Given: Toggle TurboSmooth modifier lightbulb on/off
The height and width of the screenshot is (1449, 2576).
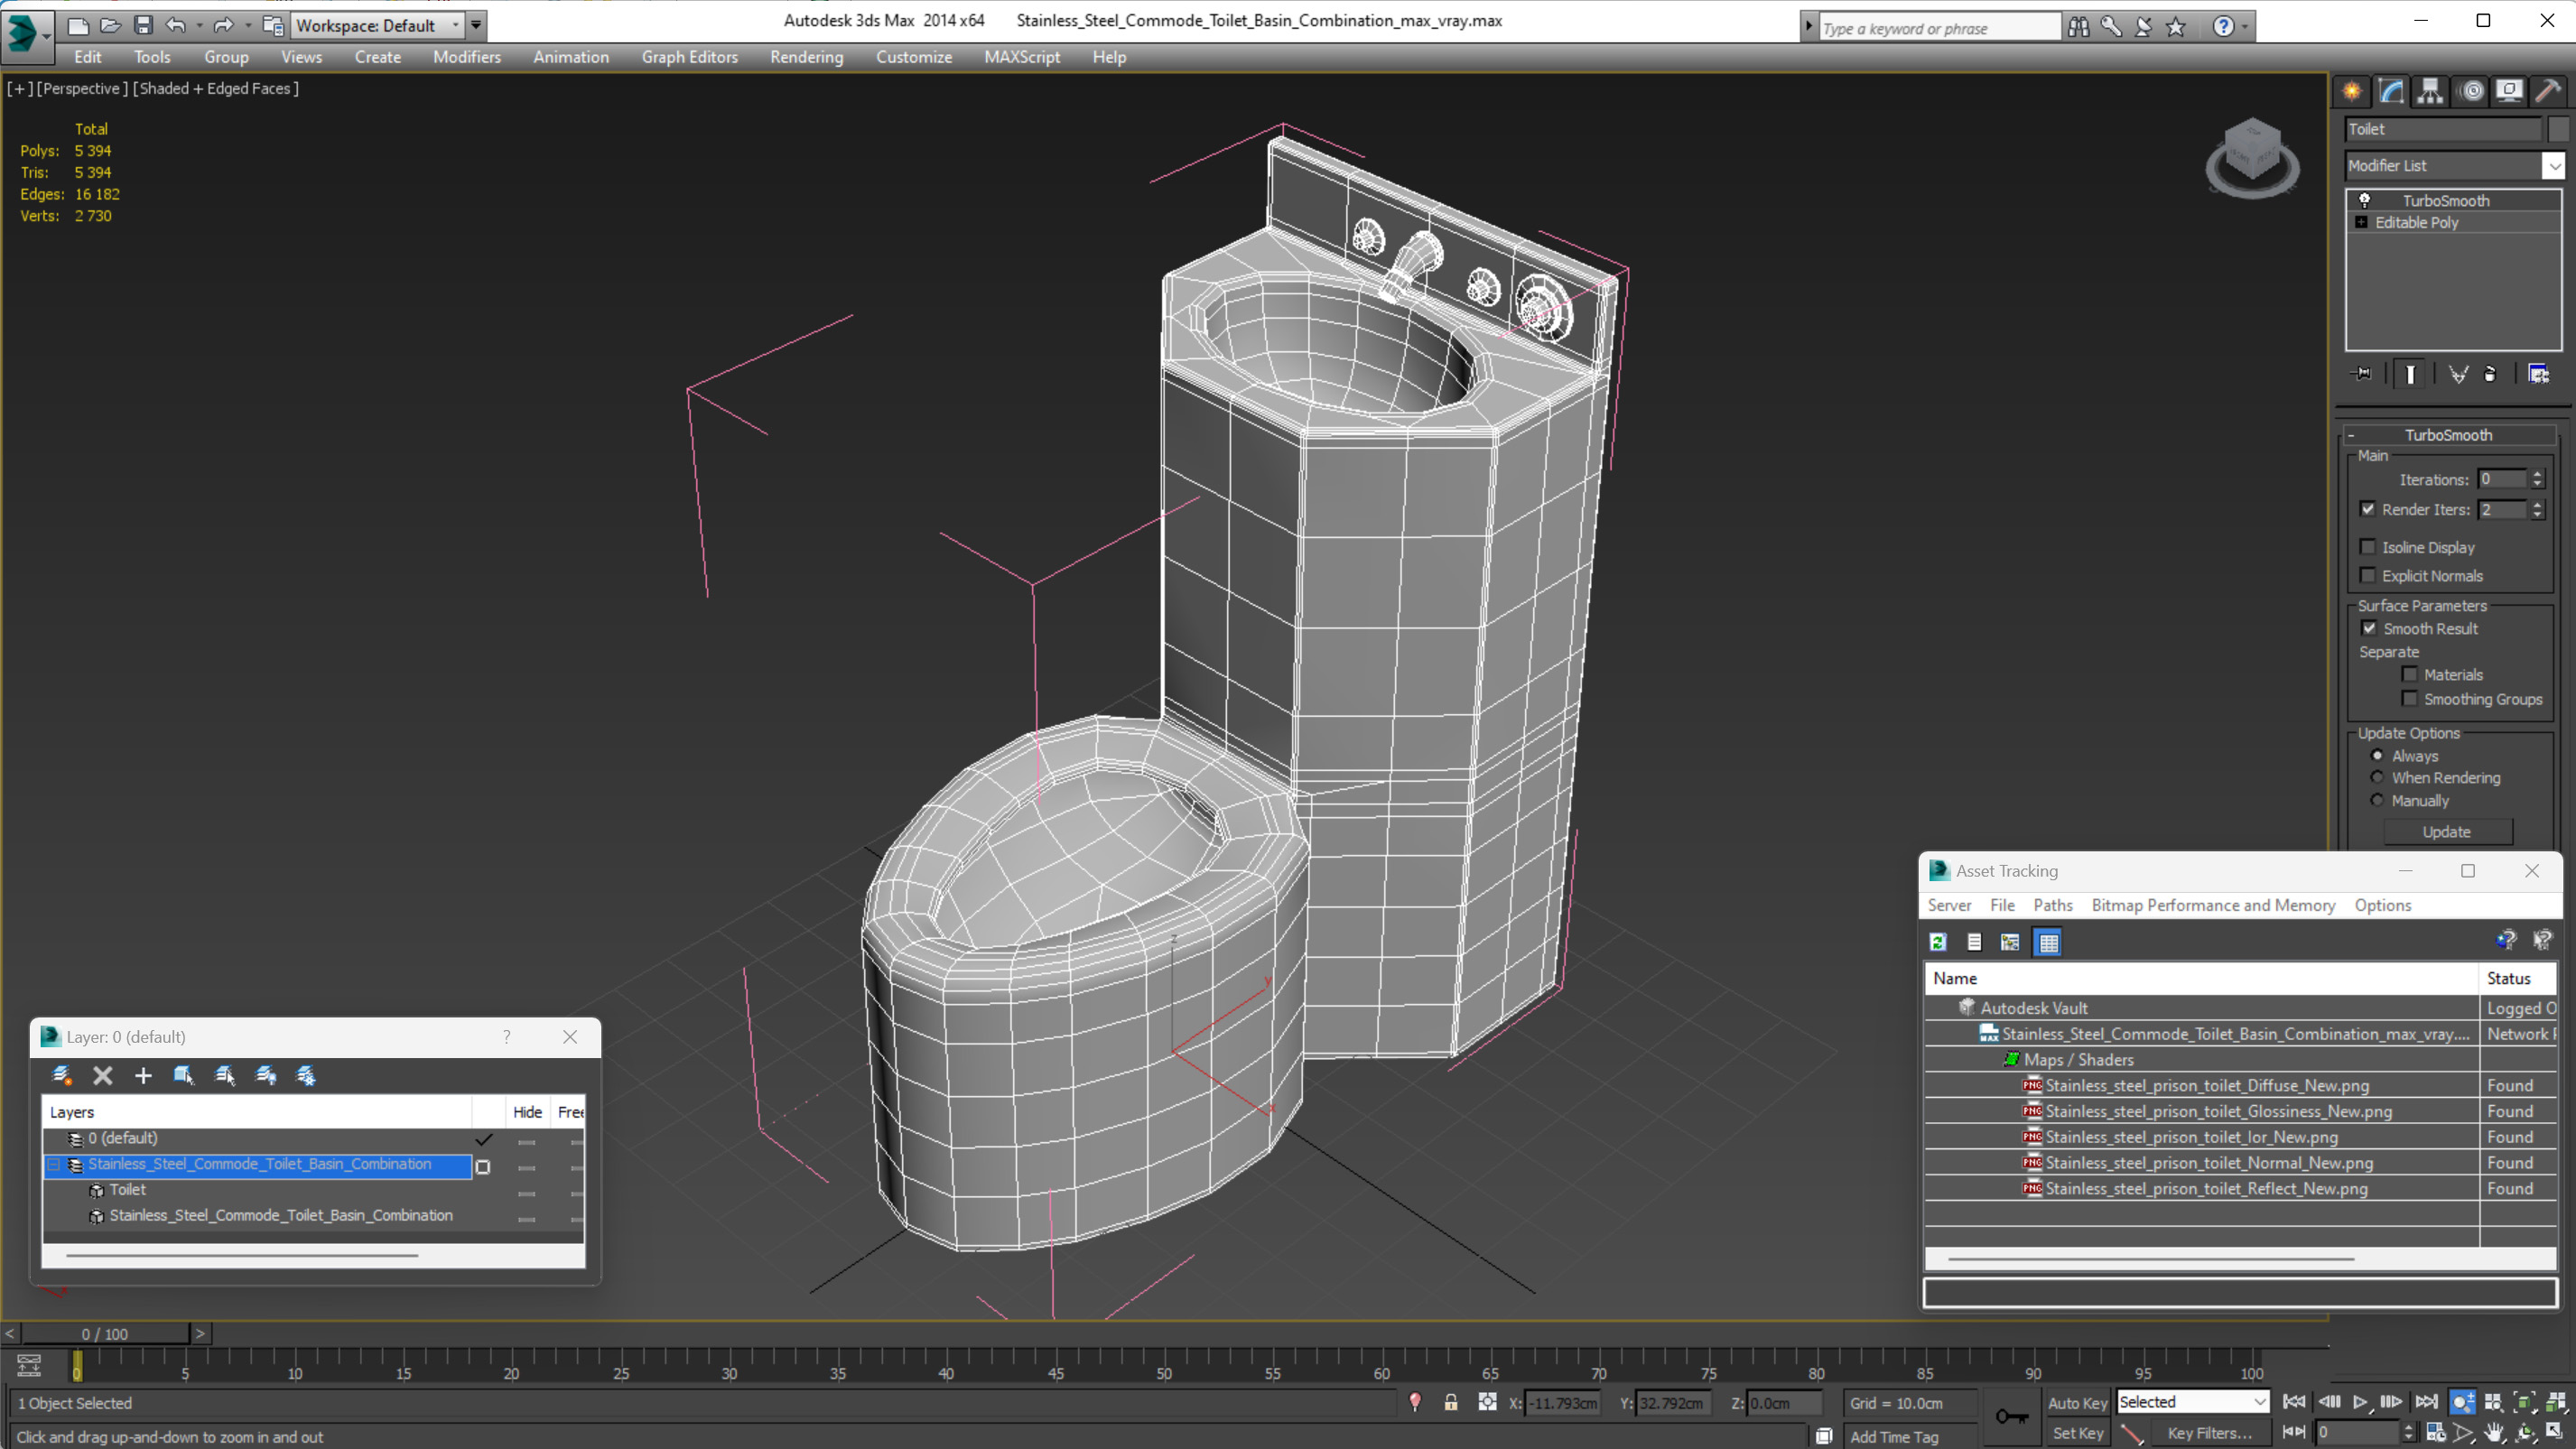Looking at the screenshot, I should 2365,200.
